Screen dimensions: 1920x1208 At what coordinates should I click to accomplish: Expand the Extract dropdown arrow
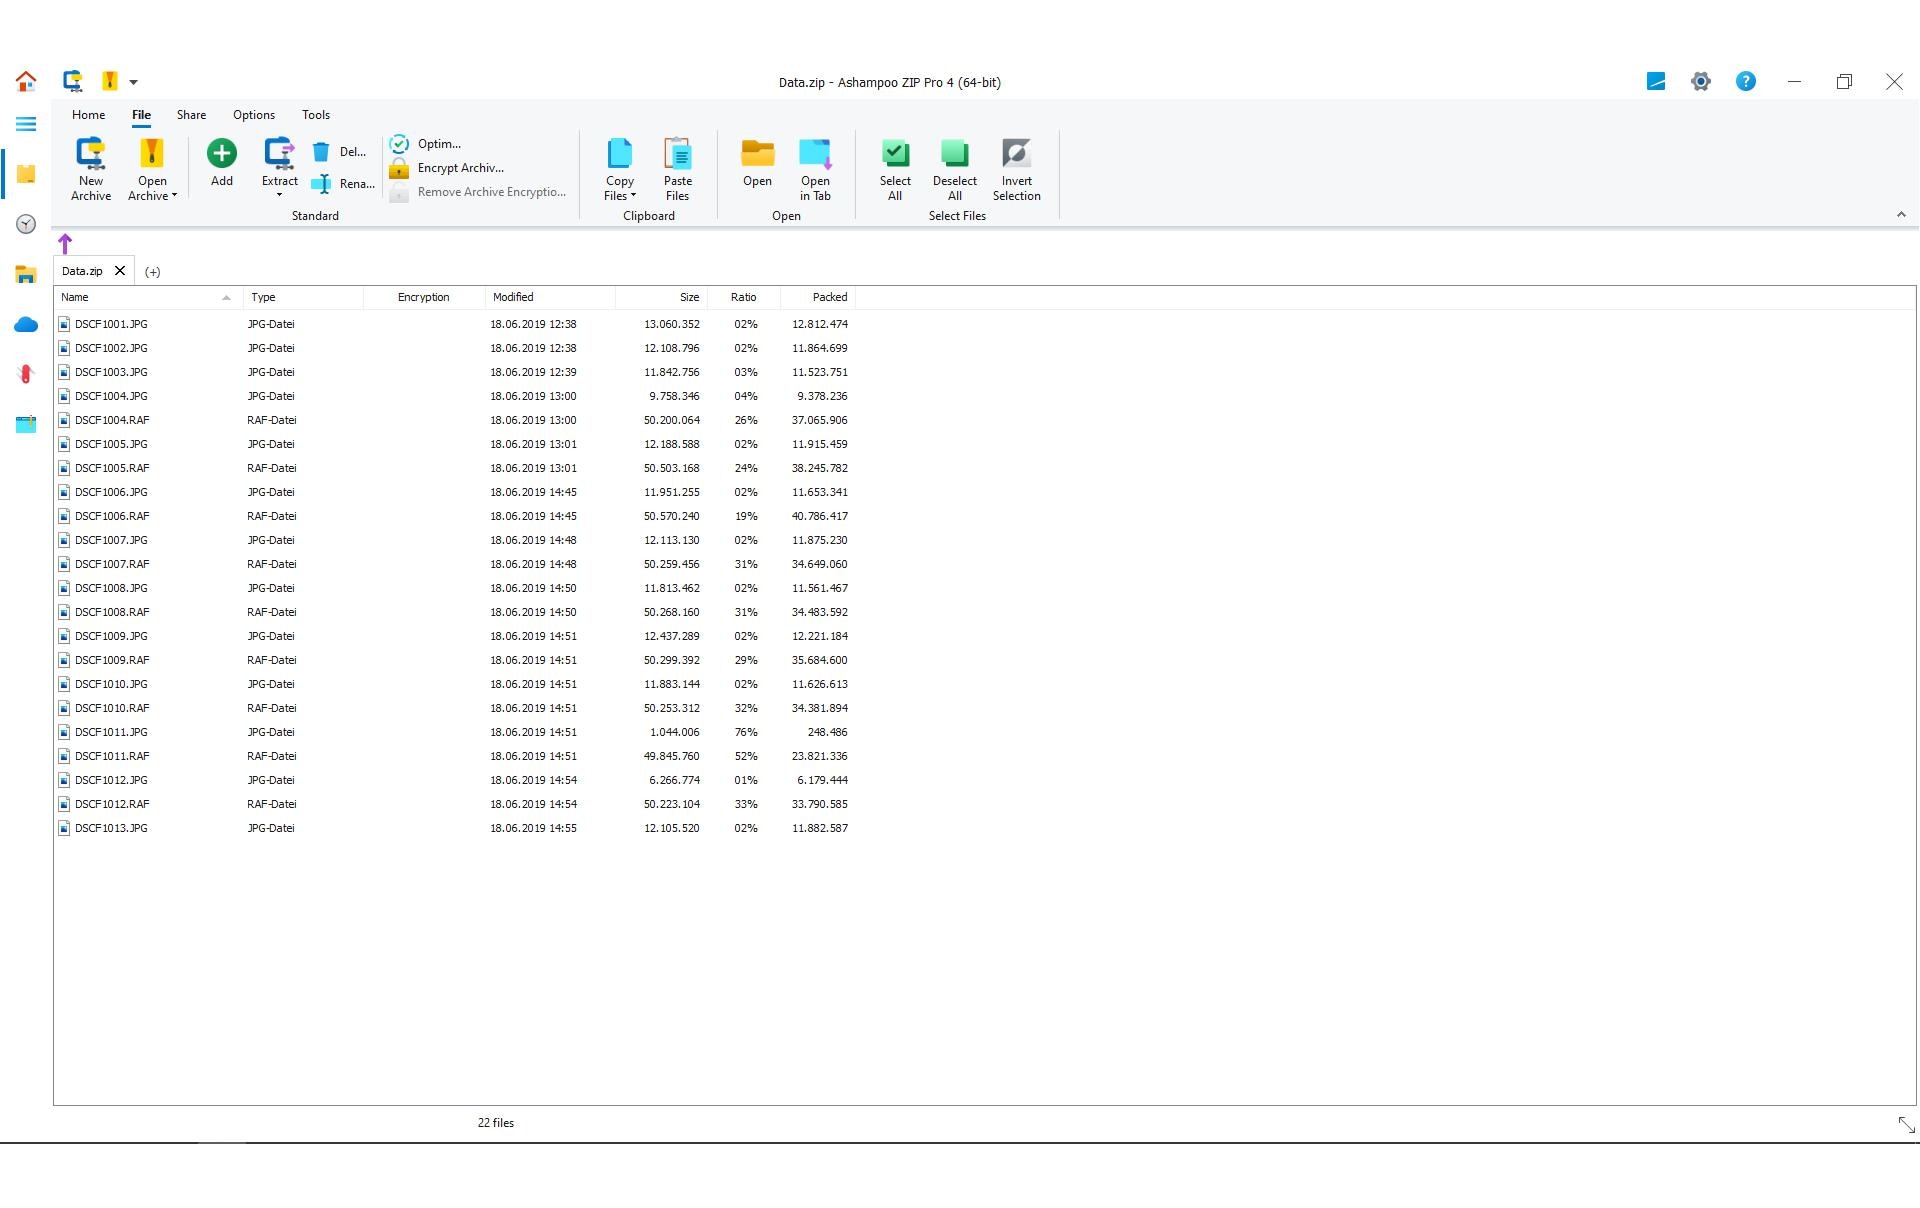[x=279, y=195]
